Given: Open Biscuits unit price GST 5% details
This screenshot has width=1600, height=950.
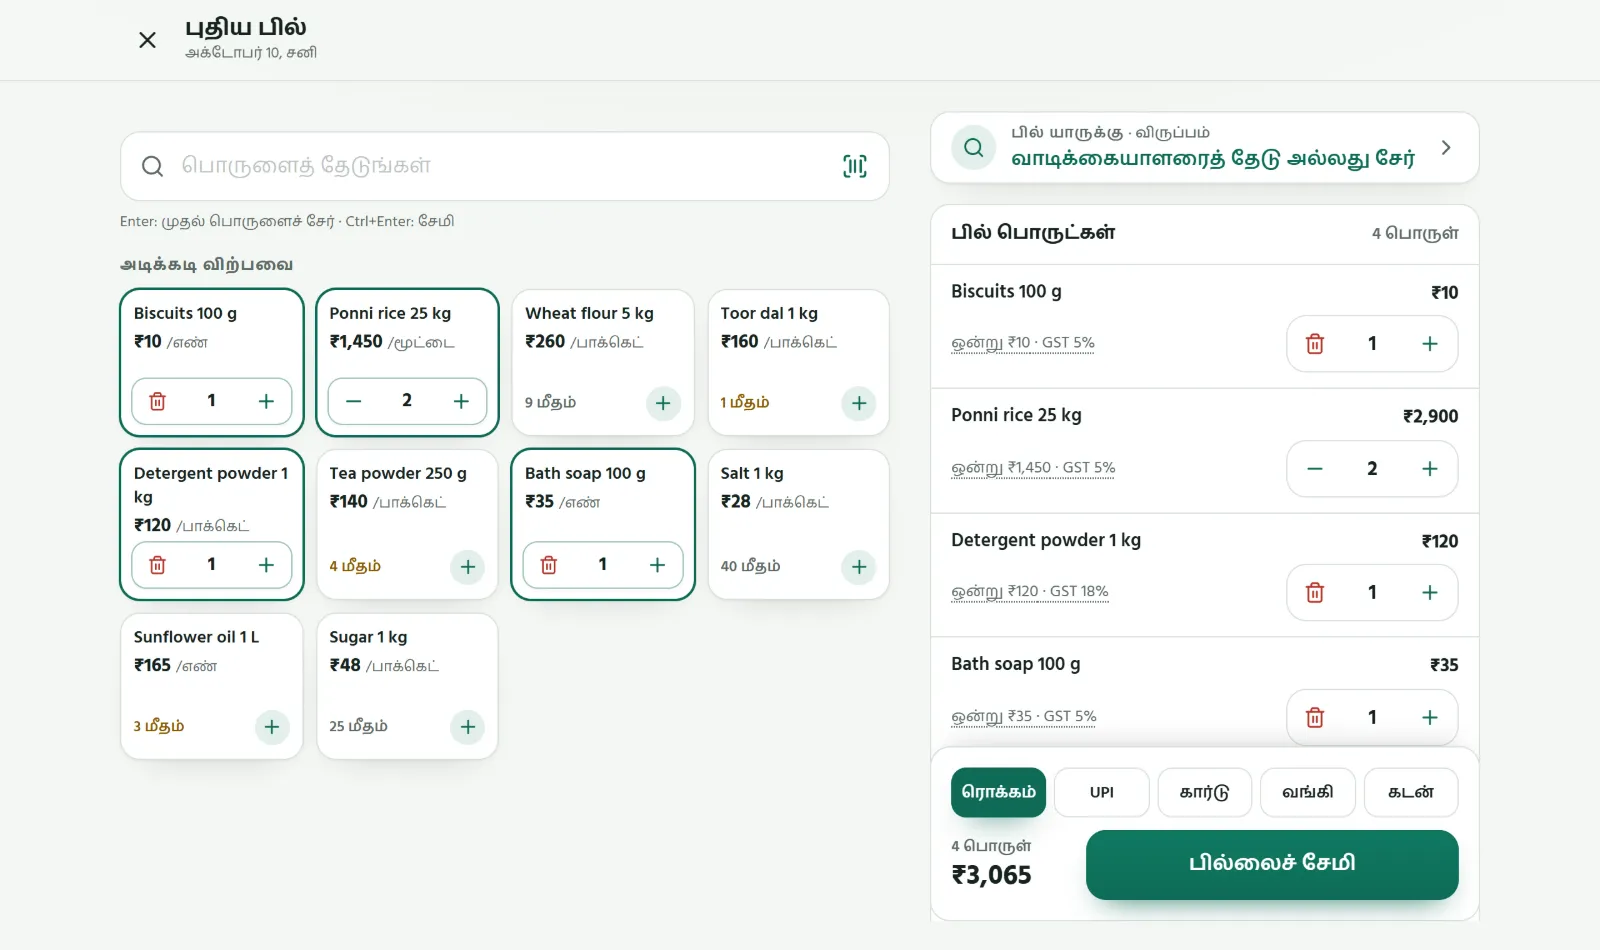Looking at the screenshot, I should [1023, 343].
